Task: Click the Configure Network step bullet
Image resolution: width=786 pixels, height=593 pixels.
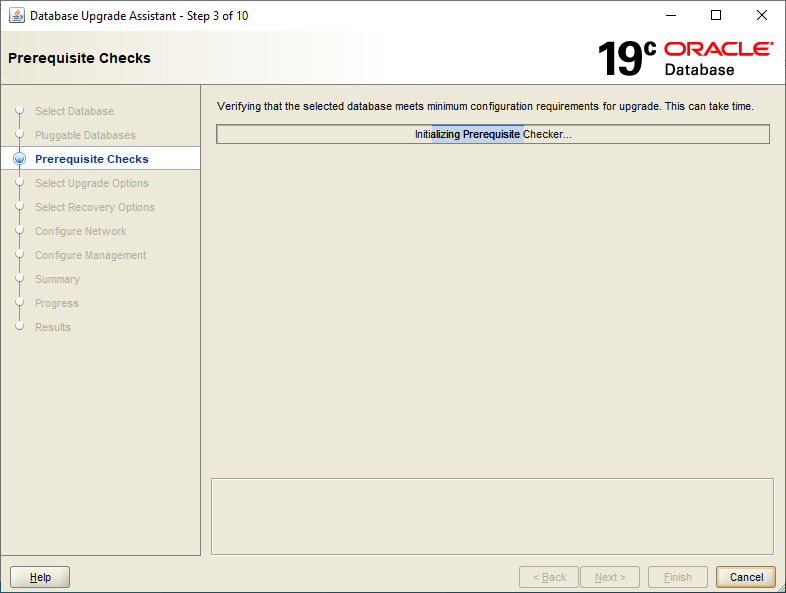Action: click(x=20, y=230)
